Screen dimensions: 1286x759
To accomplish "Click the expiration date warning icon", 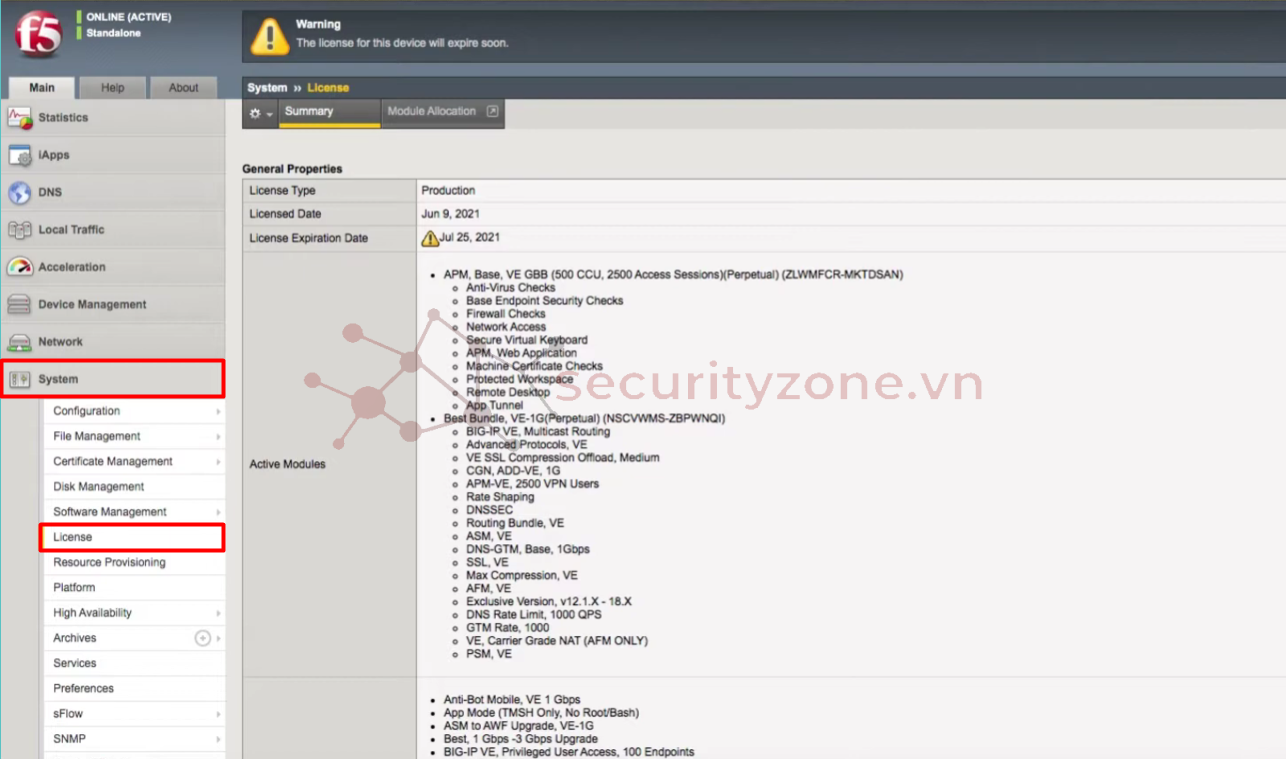I will pos(430,238).
